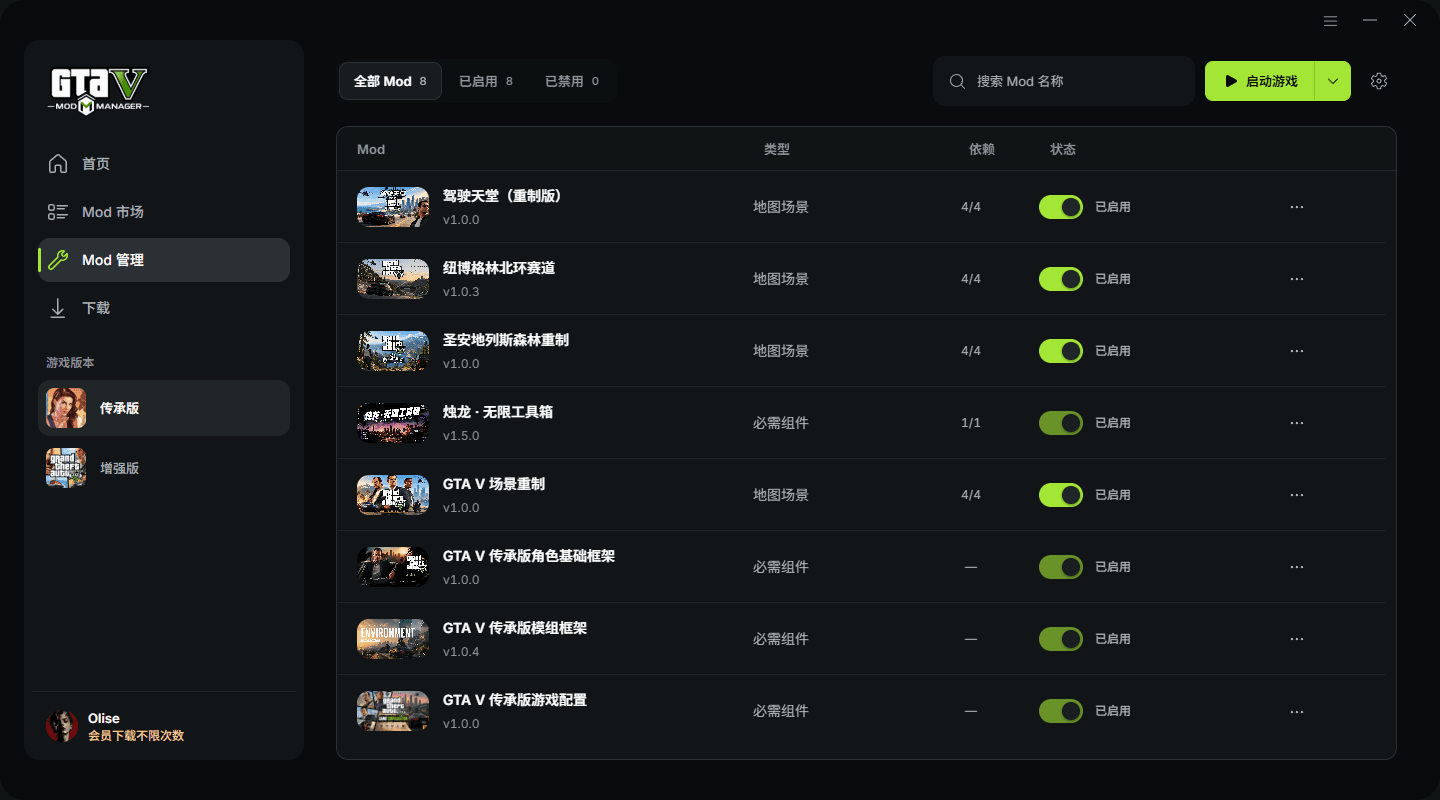Click the search magnifier icon
This screenshot has height=800, width=1440.
tap(957, 81)
